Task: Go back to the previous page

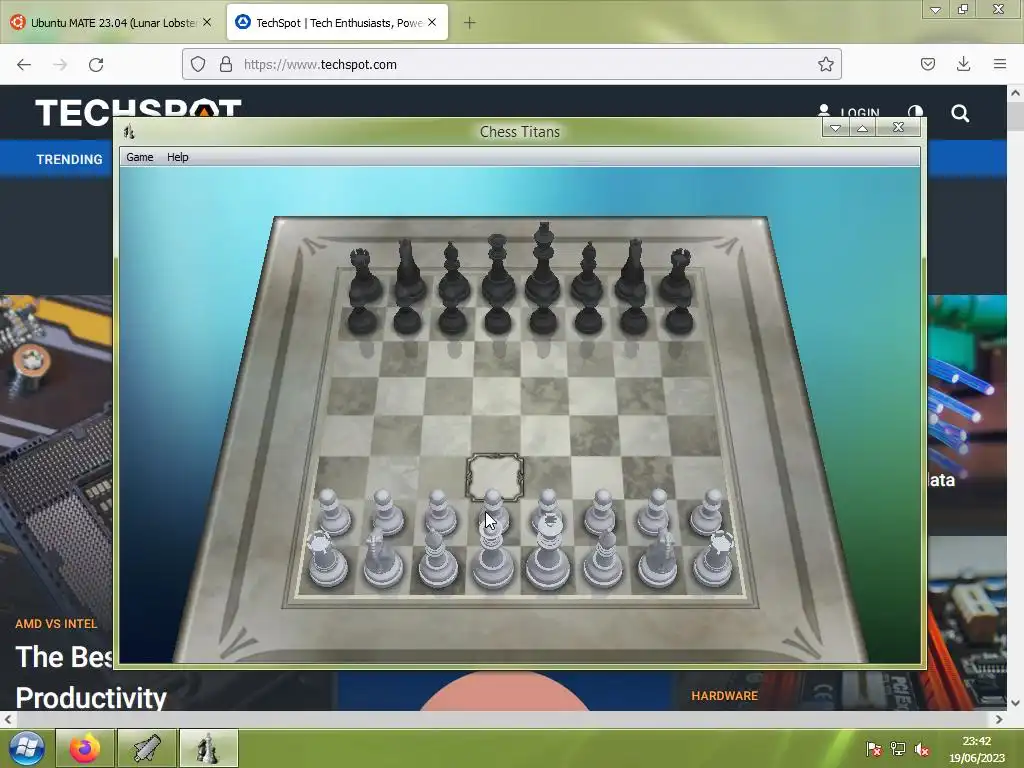Action: (24, 65)
